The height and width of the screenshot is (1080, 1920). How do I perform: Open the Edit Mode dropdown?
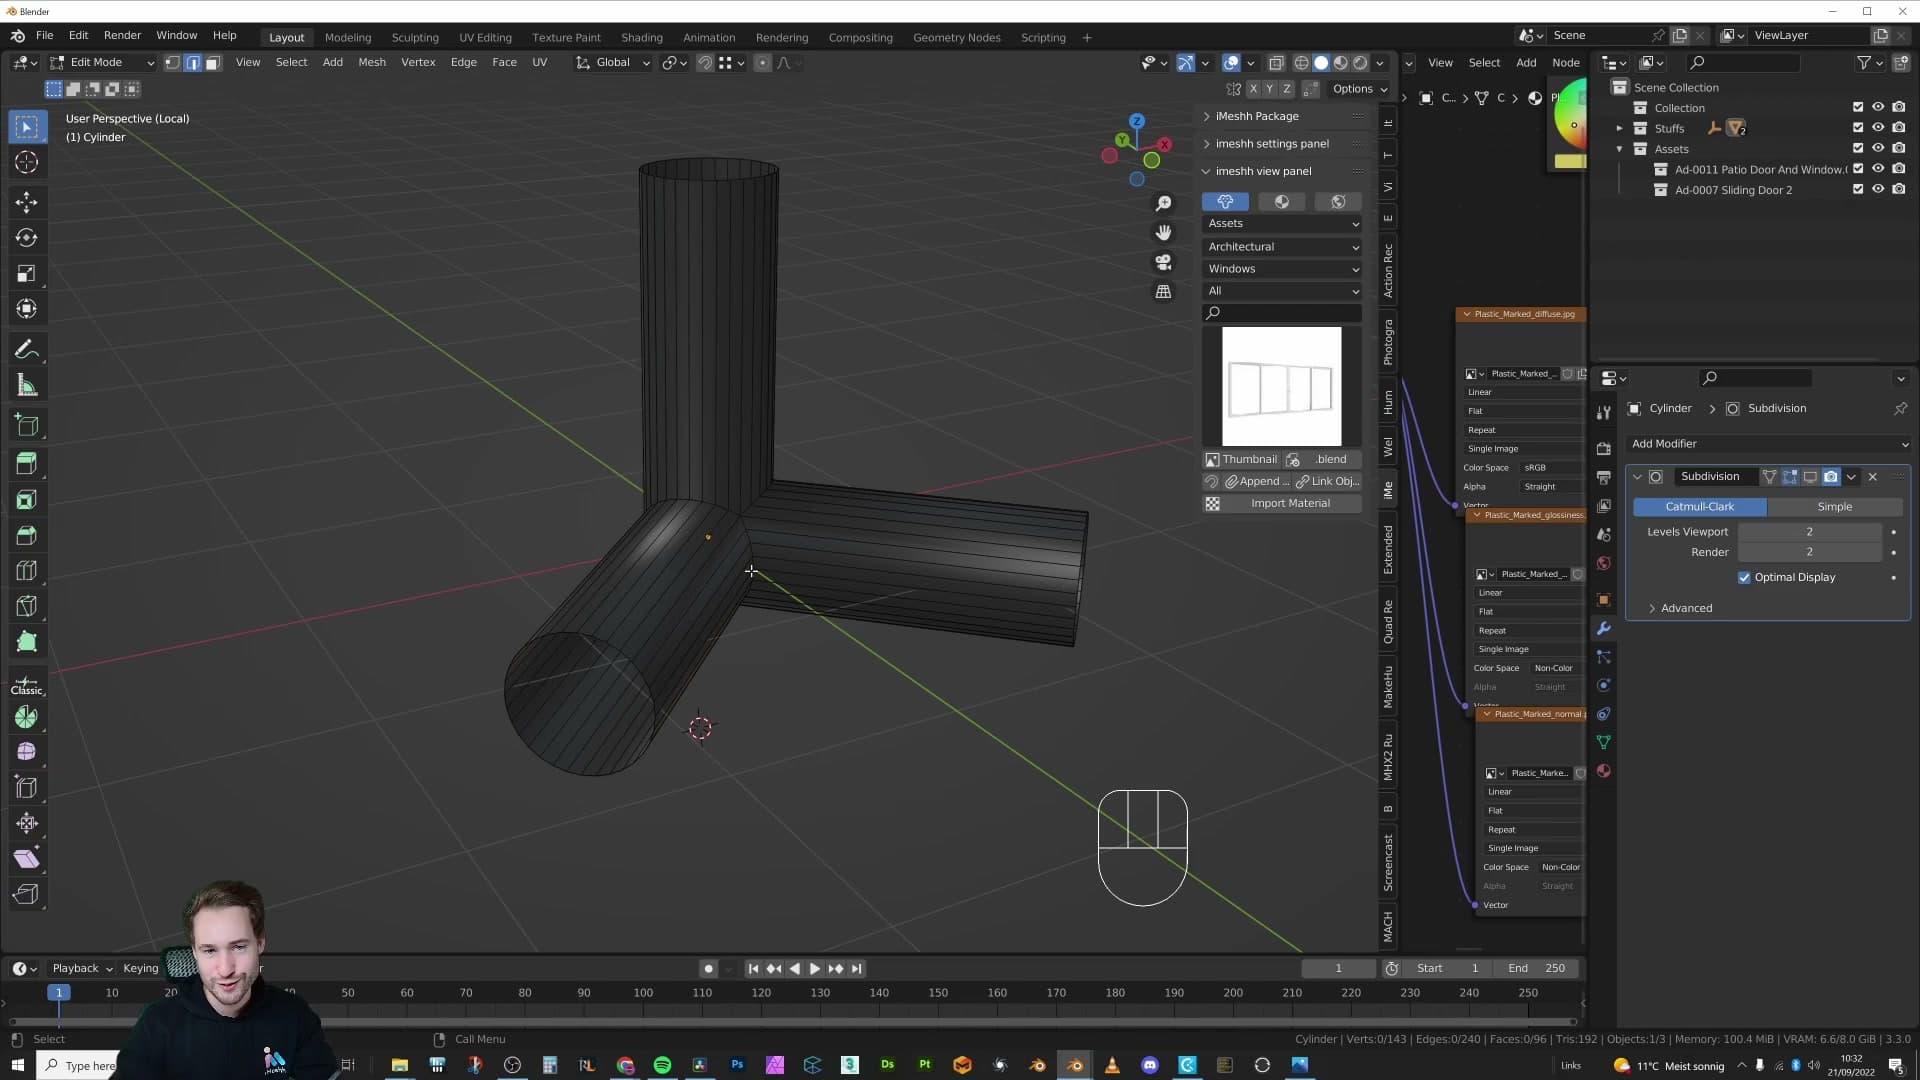coord(102,63)
